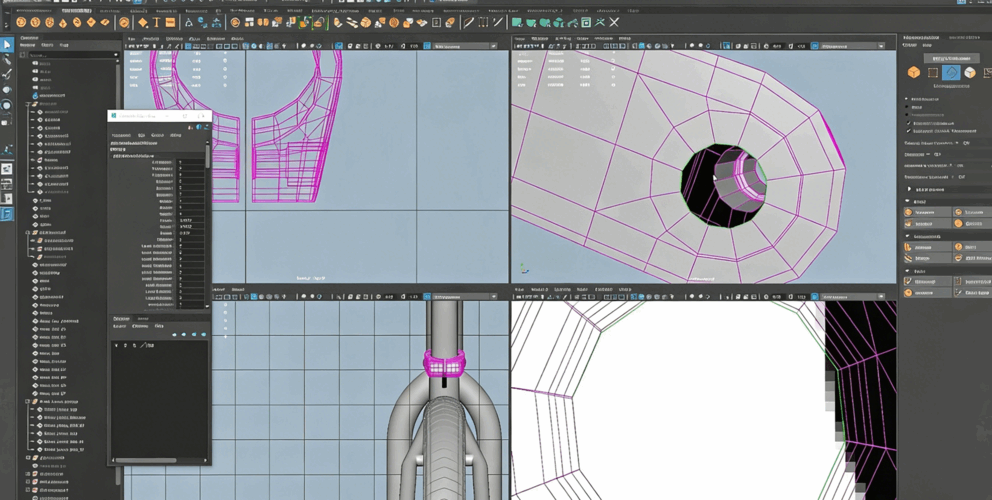Select the blue highlighted selection mode icon
The width and height of the screenshot is (992, 500).
pyautogui.click(x=951, y=73)
